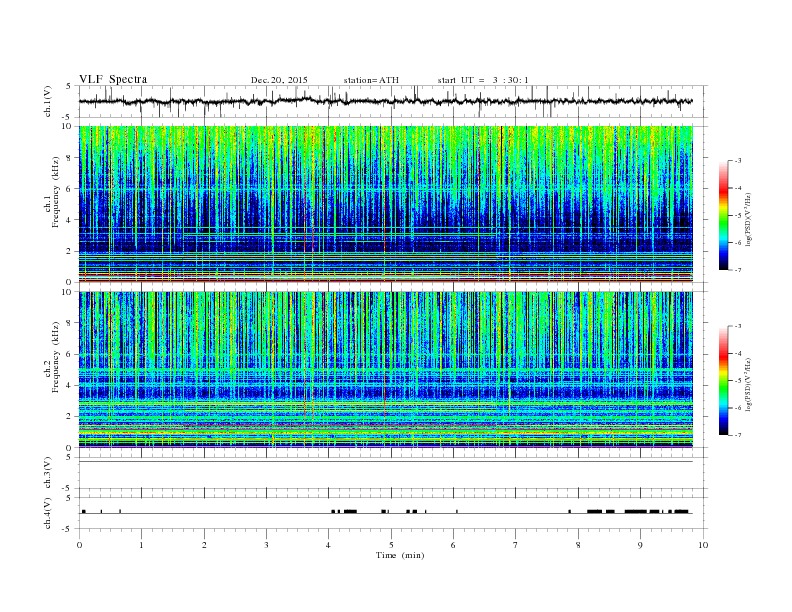Image resolution: width=792 pixels, height=612 pixels.
Task: Click the "6" time axis tick label
Action: pyautogui.click(x=453, y=545)
